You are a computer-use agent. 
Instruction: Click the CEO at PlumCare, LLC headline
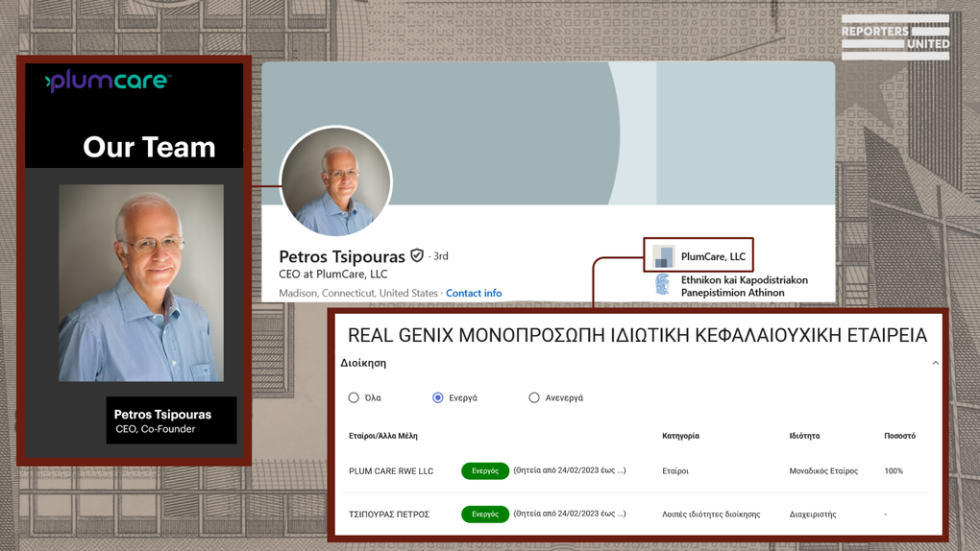pyautogui.click(x=333, y=274)
